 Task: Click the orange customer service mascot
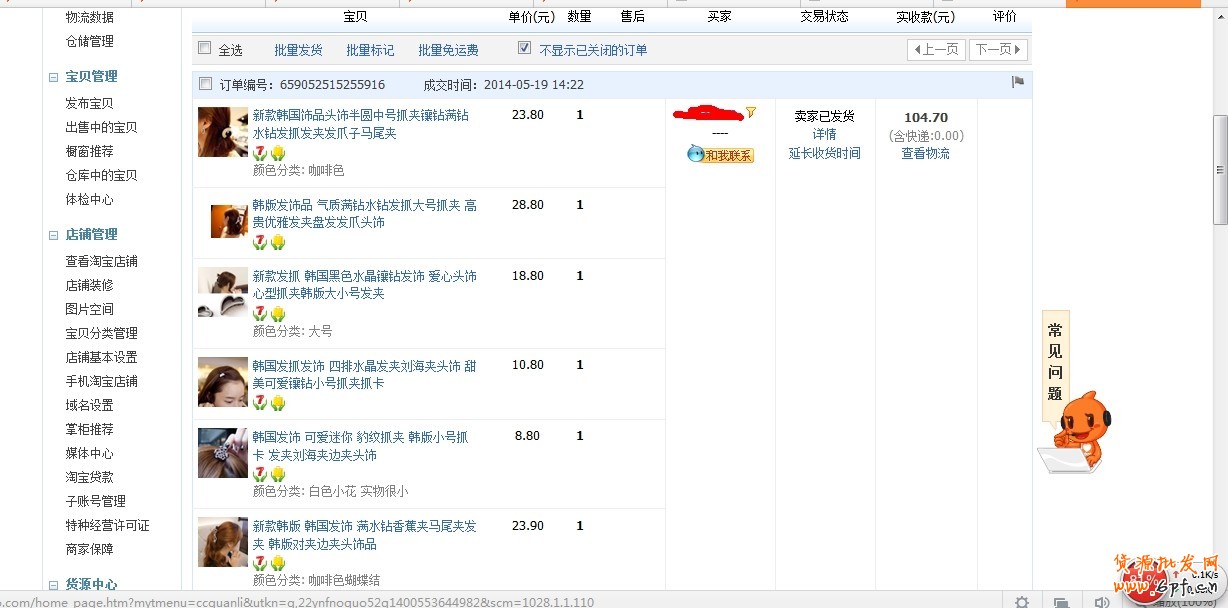[x=1078, y=430]
